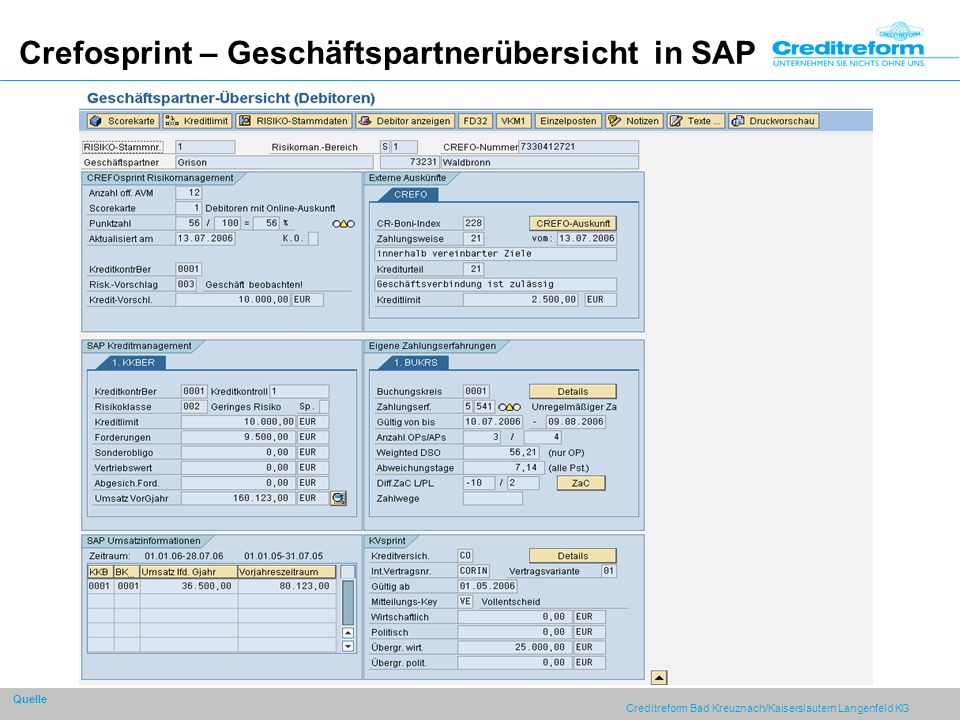Click the Gültig von date 10.07.2006
The width and height of the screenshot is (960, 720).
click(493, 422)
